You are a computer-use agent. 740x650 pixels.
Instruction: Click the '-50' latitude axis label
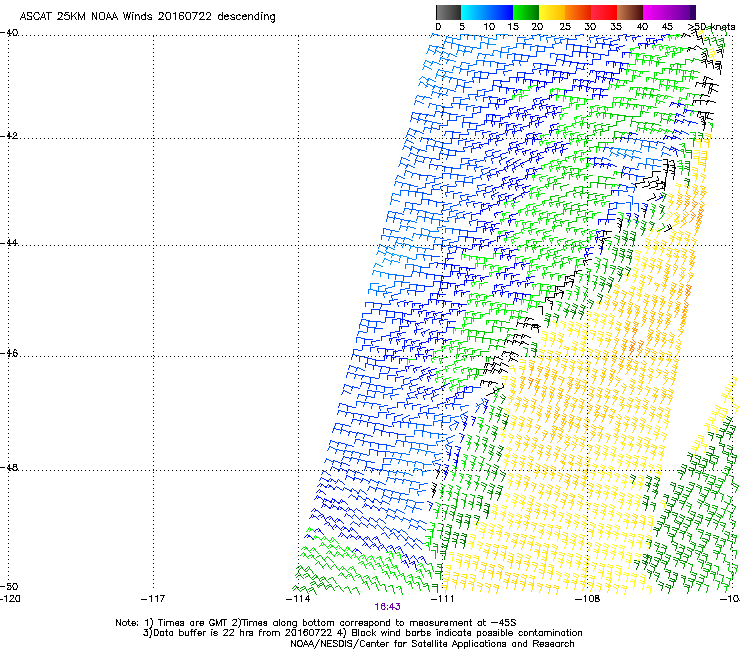(x=9, y=586)
